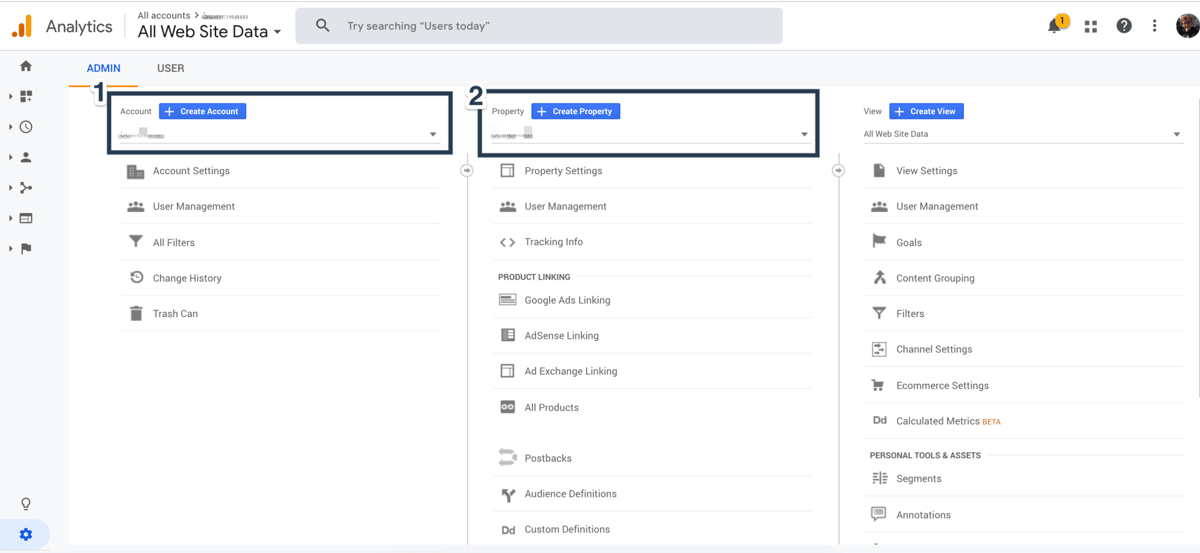
Task: Open the Google apps grid icon
Action: click(x=1090, y=26)
